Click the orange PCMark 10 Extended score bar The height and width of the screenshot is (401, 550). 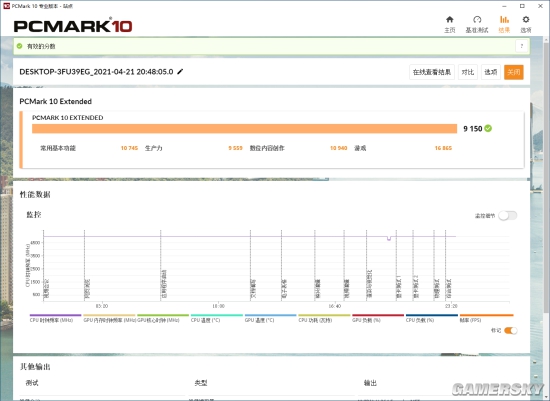(244, 128)
